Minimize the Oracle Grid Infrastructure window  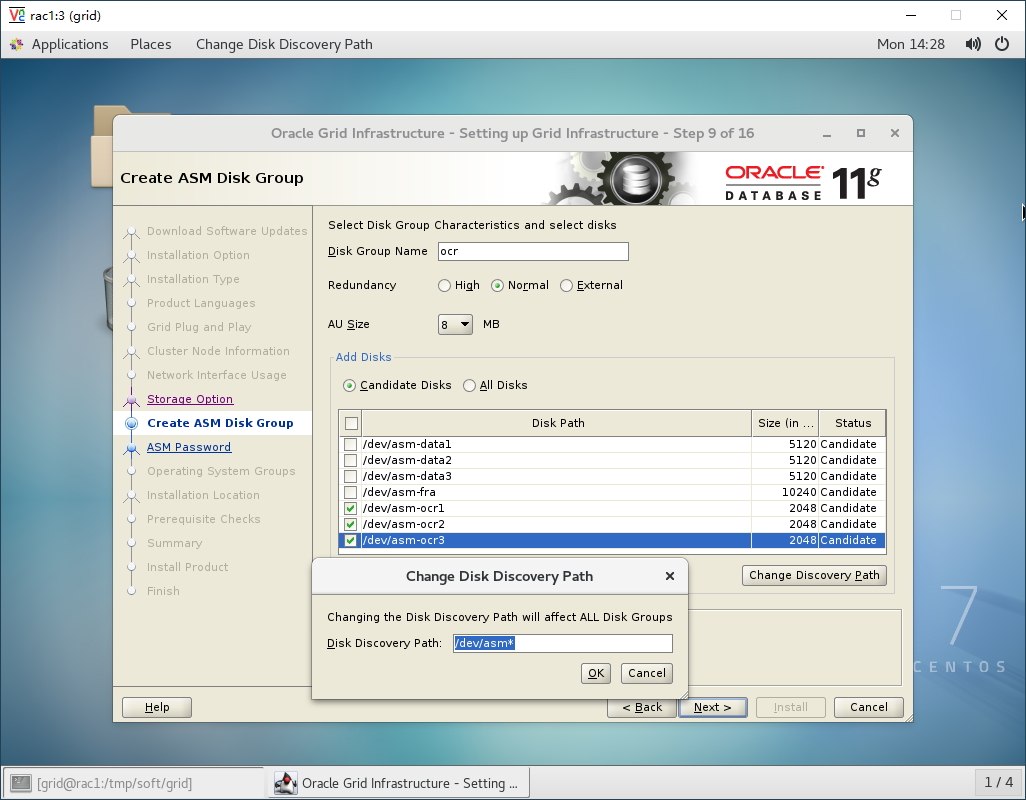(827, 133)
